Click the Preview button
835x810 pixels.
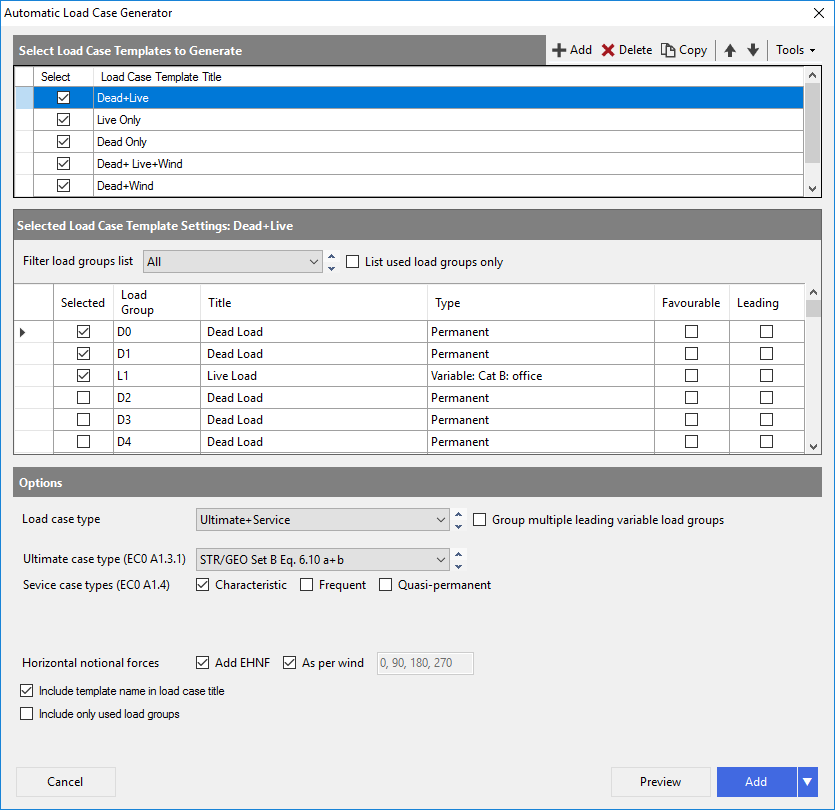[660, 782]
